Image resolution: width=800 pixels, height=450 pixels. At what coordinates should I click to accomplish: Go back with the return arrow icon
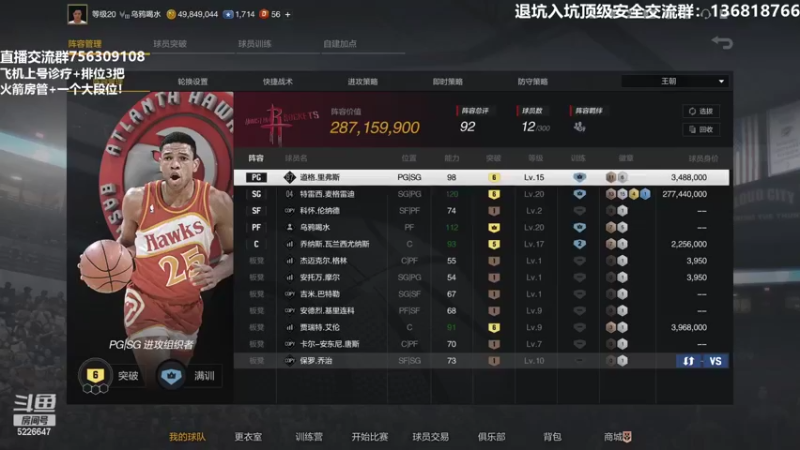click(722, 42)
